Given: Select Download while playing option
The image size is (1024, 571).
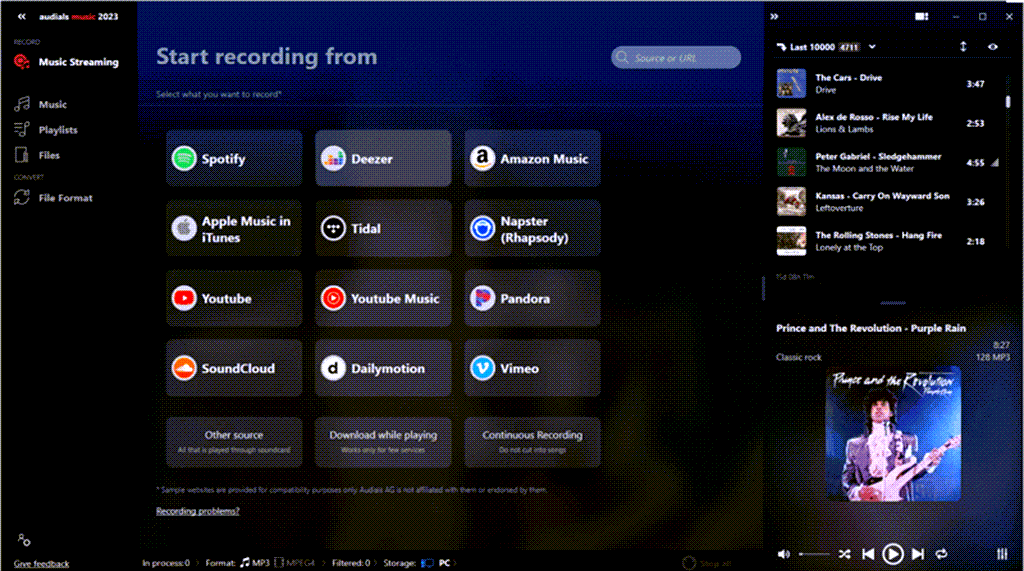Looking at the screenshot, I should tap(383, 442).
